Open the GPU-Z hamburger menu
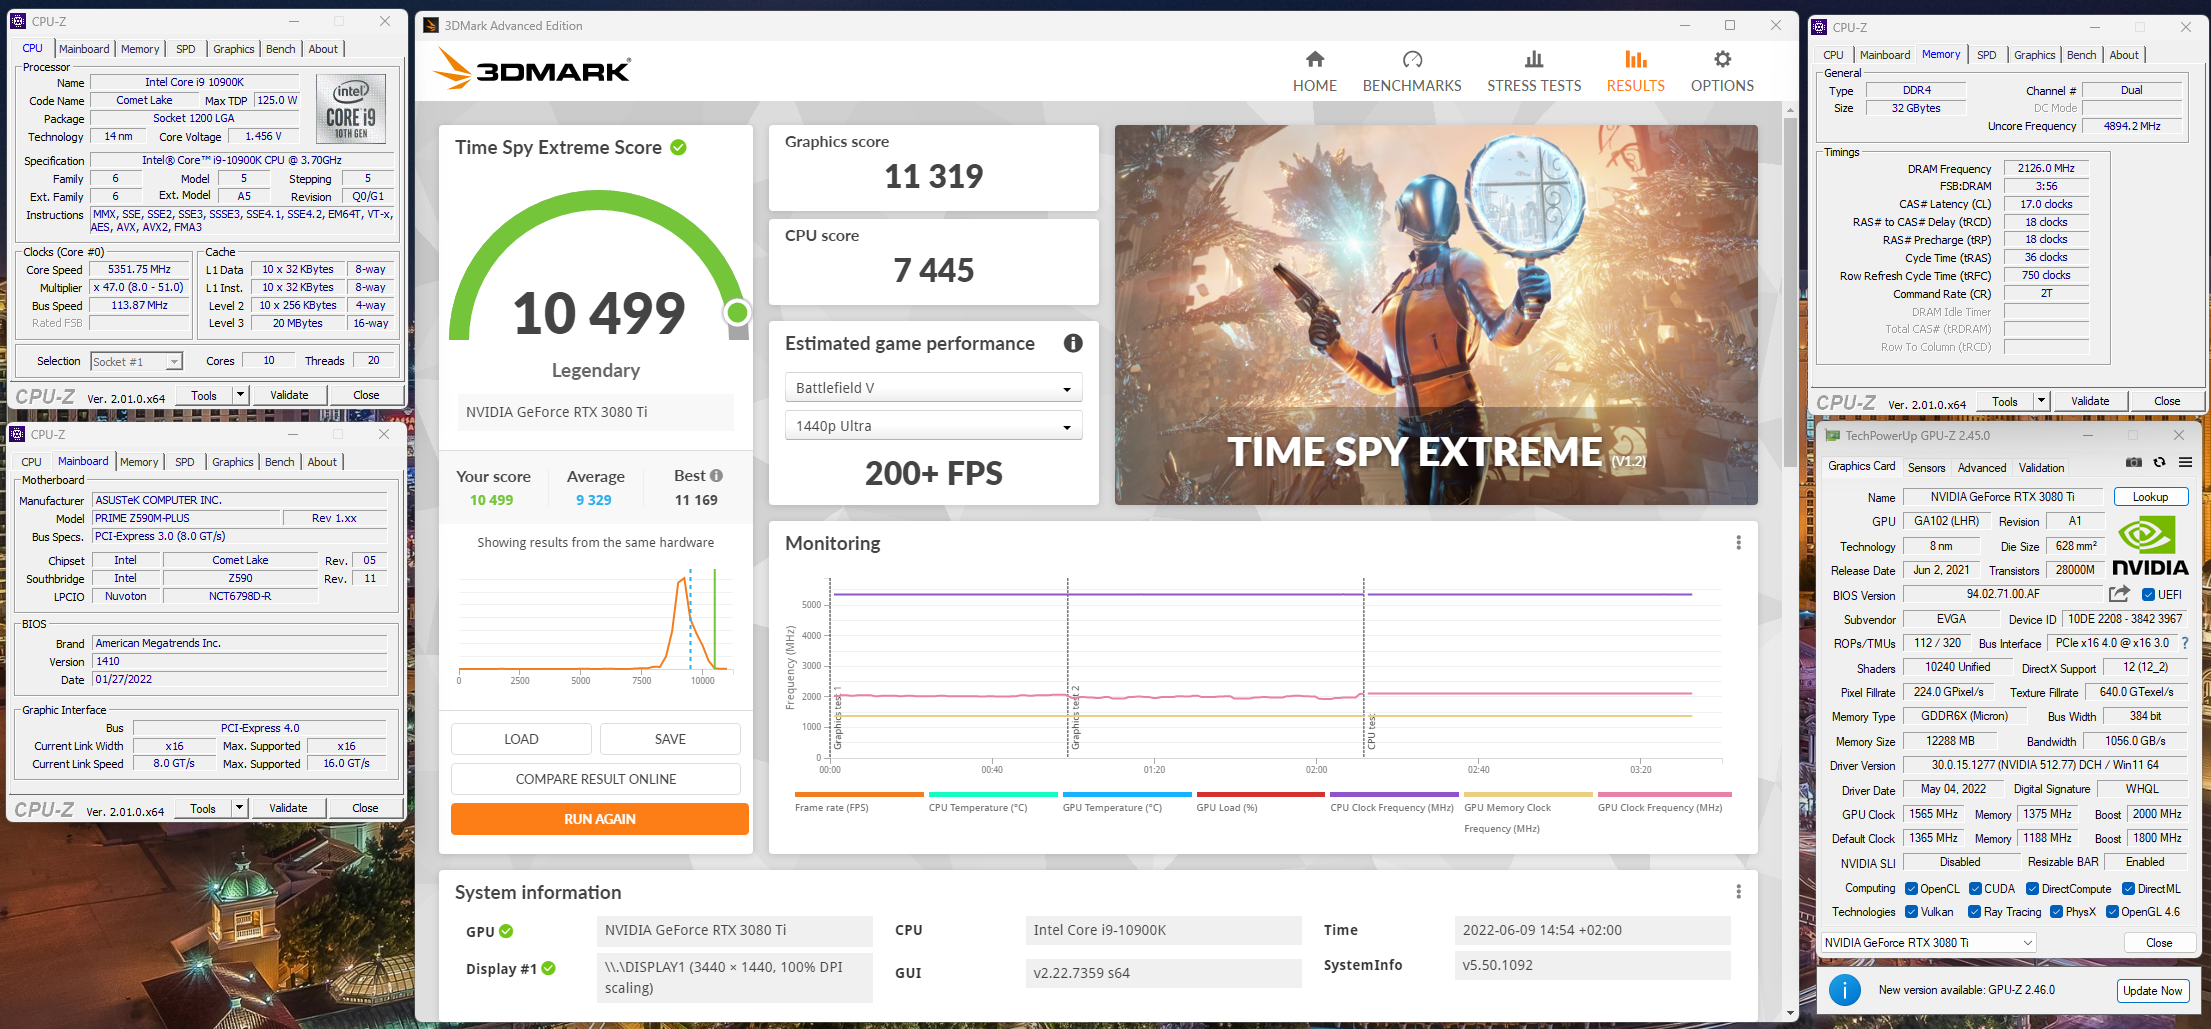This screenshot has height=1029, width=2211. pyautogui.click(x=2185, y=462)
